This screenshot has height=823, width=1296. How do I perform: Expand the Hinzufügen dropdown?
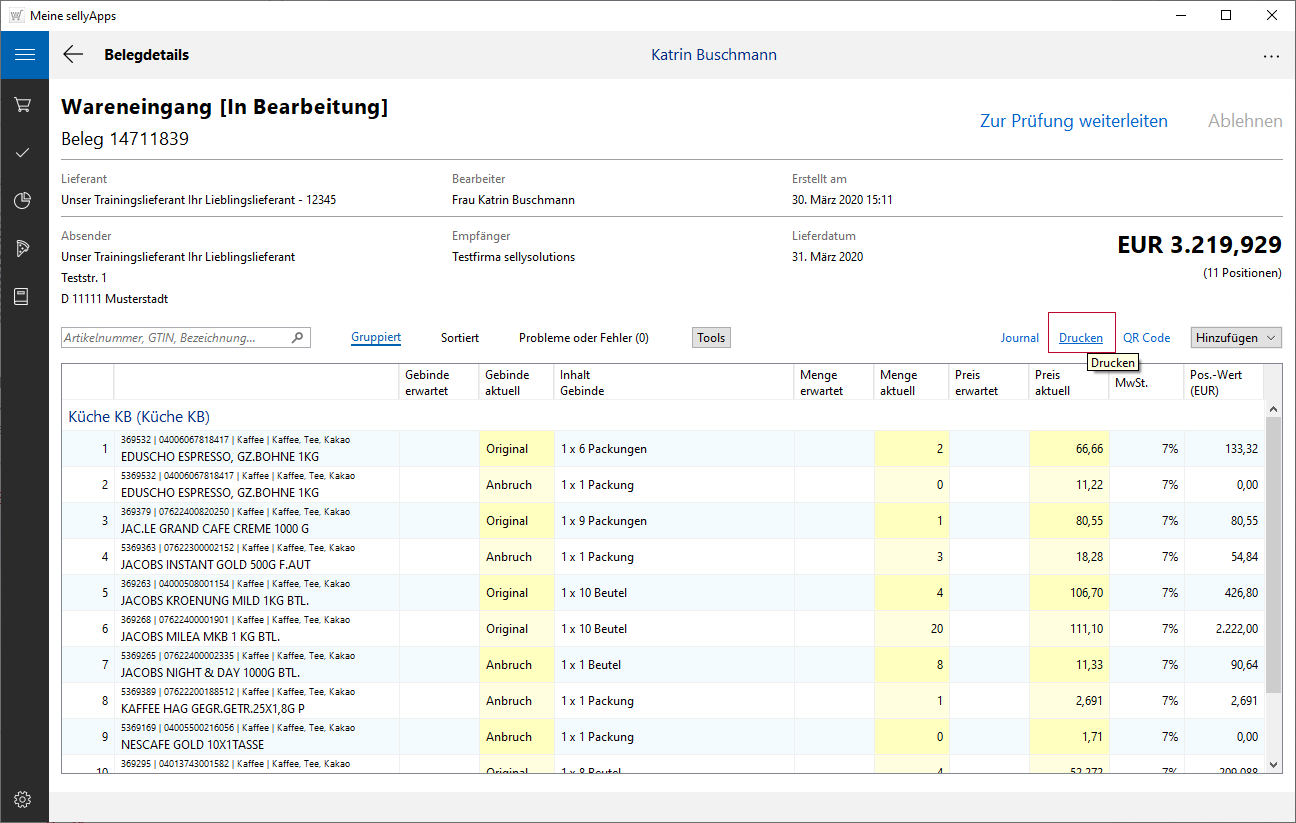click(1236, 338)
